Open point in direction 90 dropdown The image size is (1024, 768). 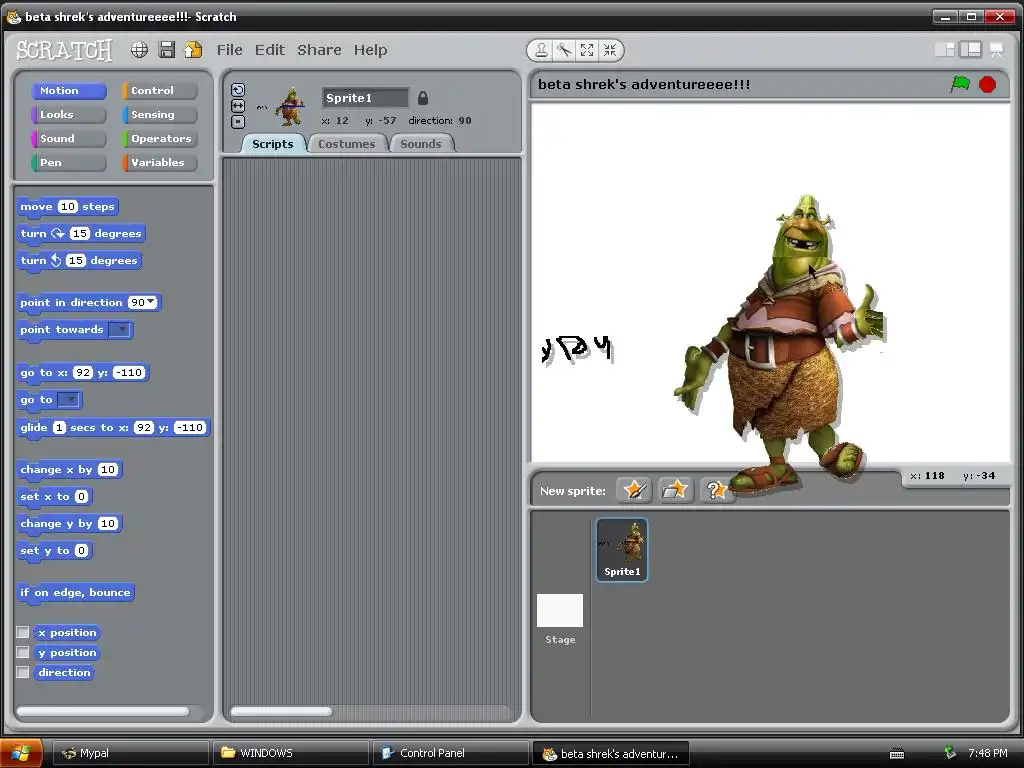tap(151, 302)
